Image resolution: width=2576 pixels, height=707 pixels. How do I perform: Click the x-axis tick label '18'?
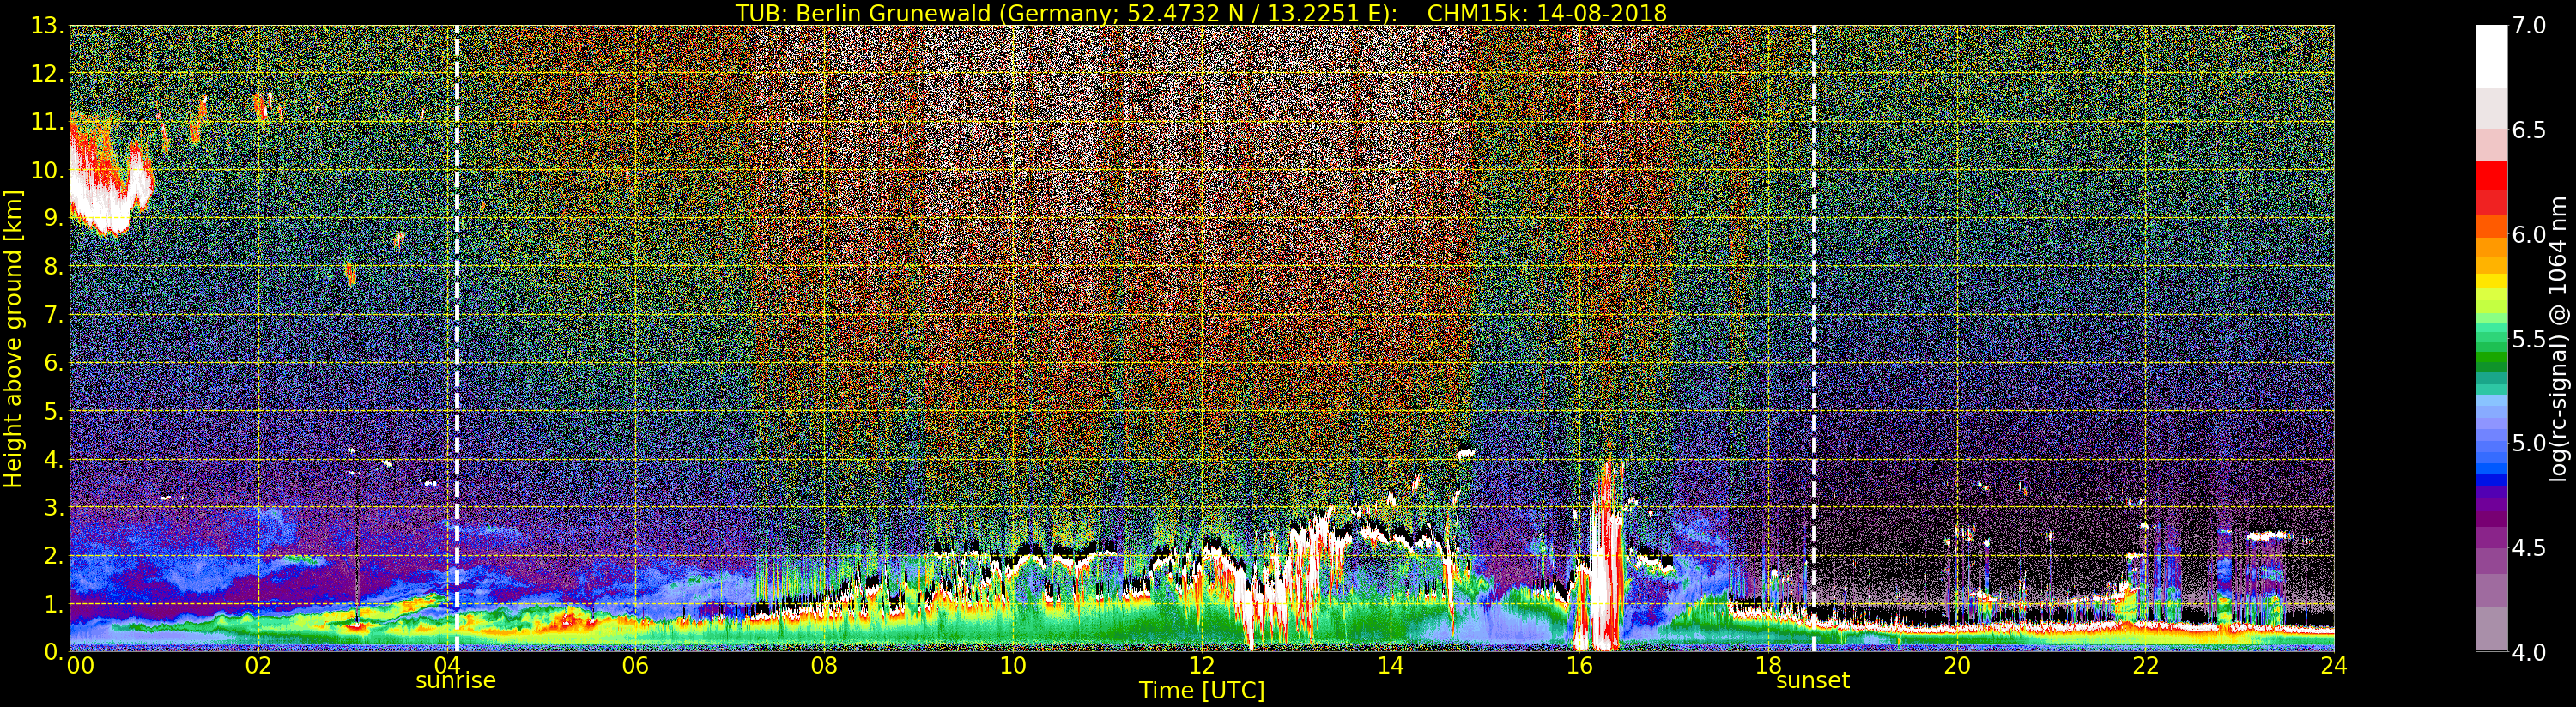pos(1768,665)
